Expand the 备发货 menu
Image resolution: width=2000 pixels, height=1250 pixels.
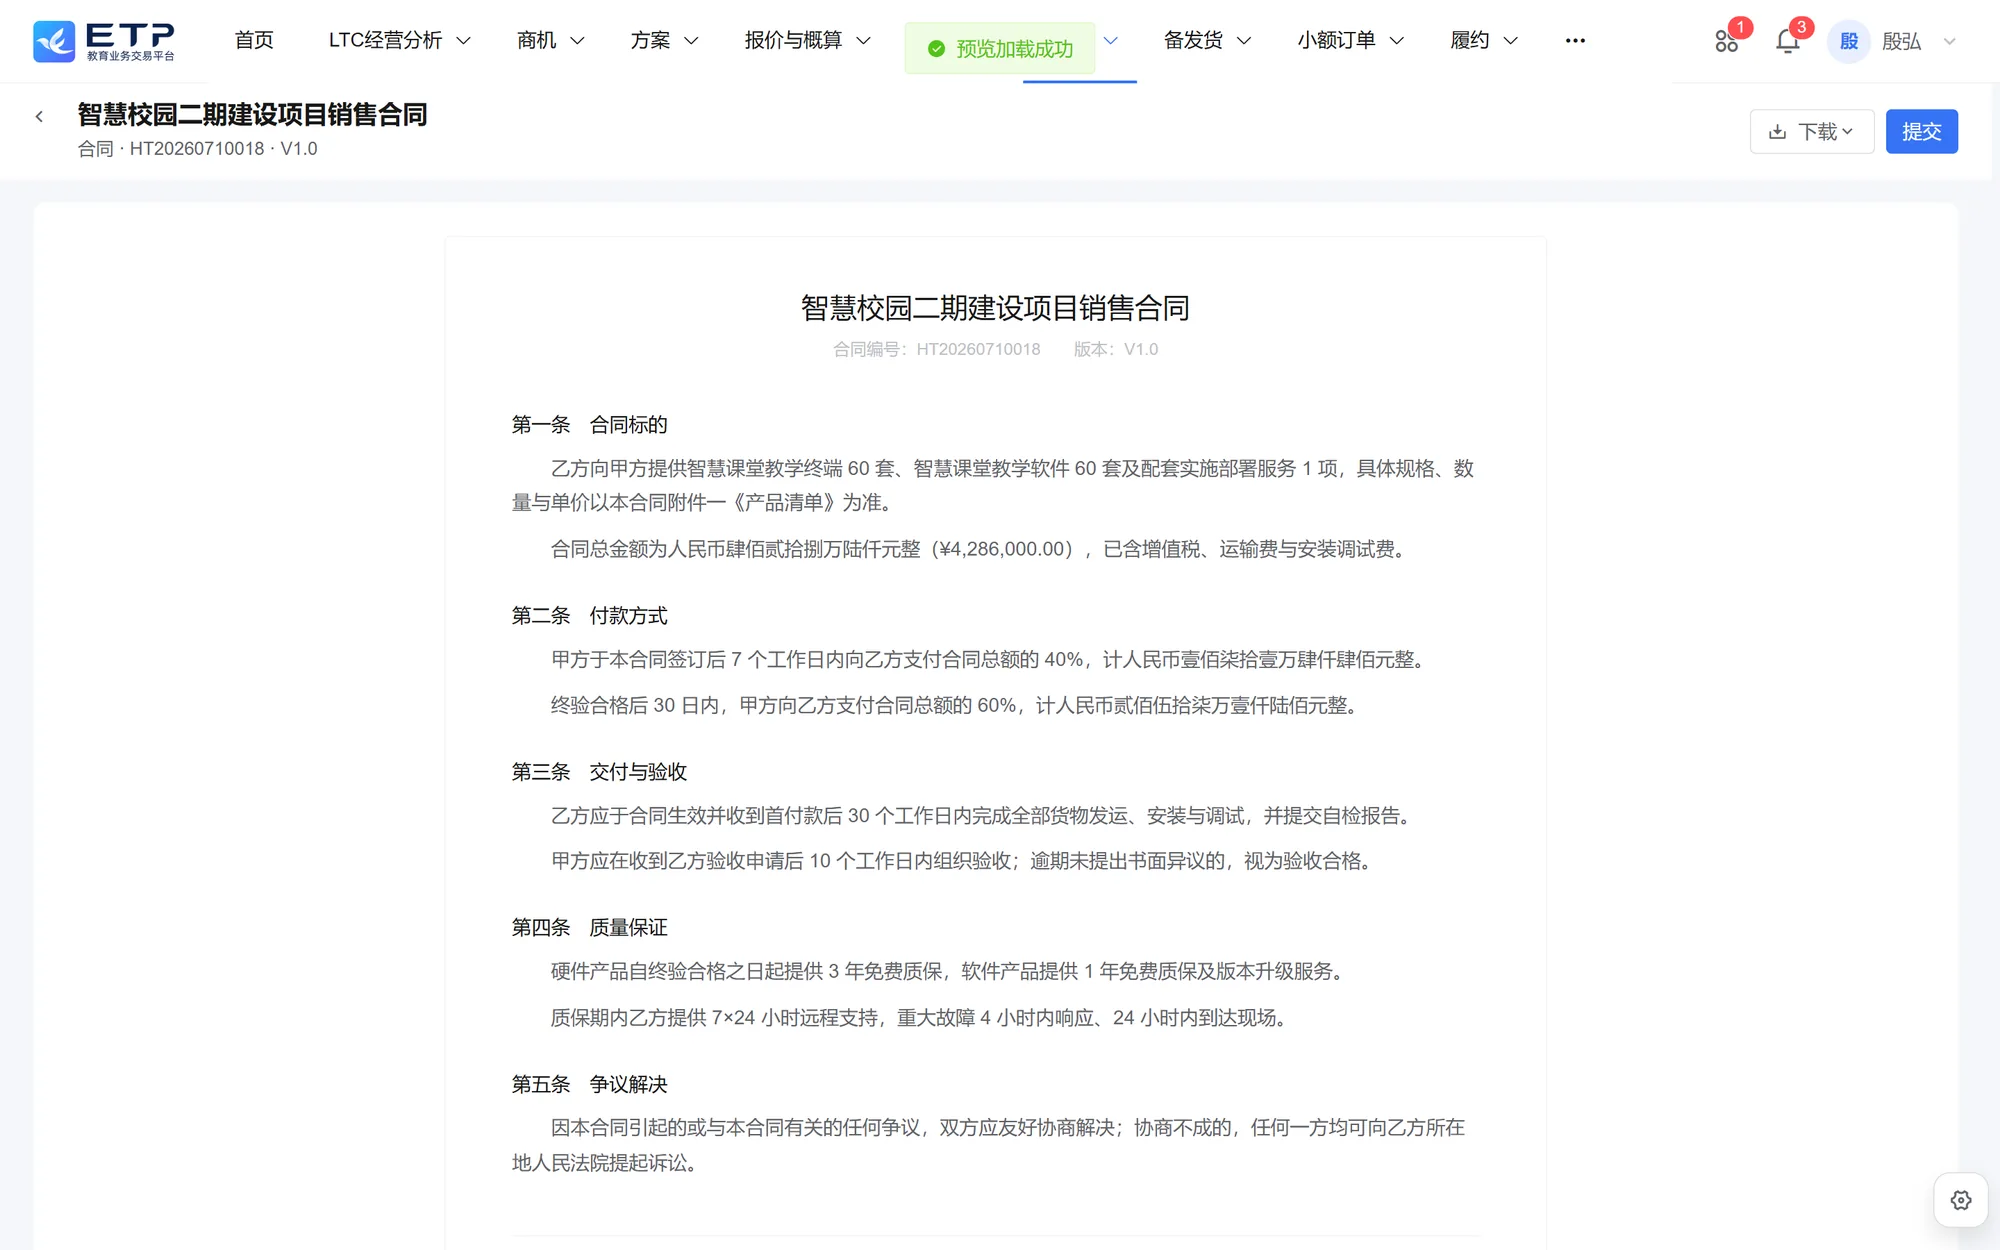coord(1207,40)
